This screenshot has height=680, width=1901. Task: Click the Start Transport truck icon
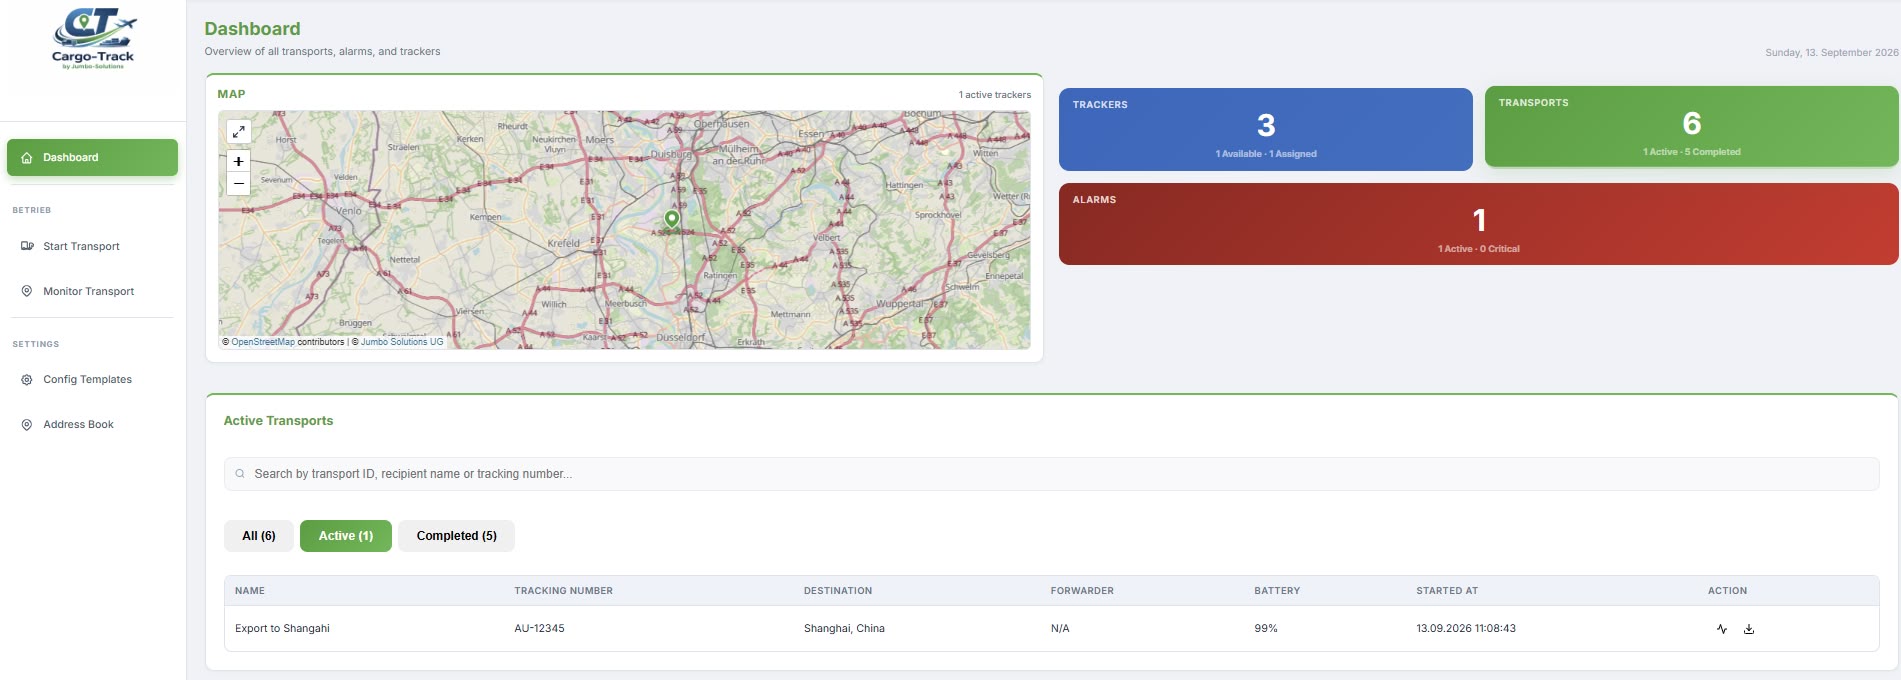(27, 246)
